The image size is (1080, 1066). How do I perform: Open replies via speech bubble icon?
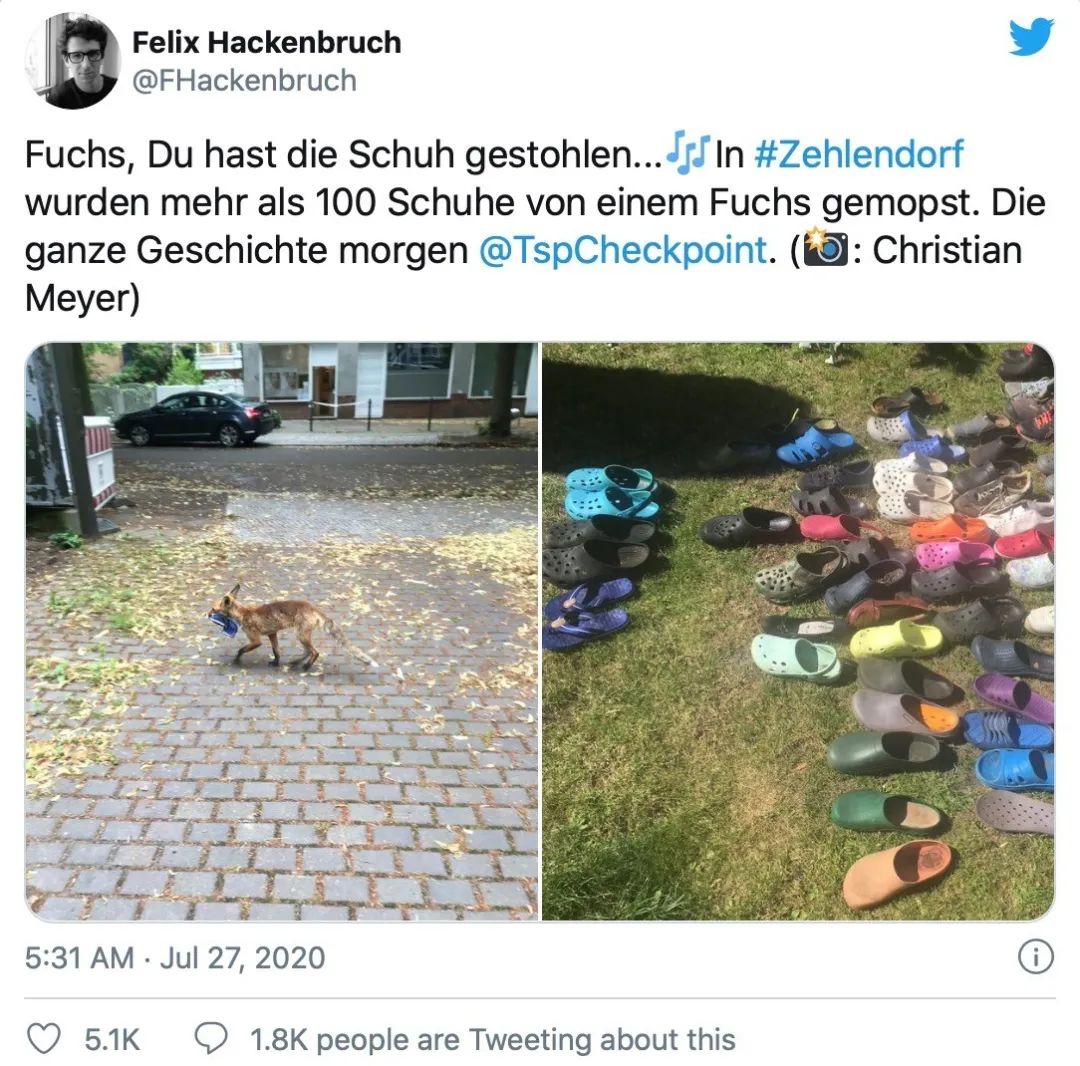[211, 1038]
